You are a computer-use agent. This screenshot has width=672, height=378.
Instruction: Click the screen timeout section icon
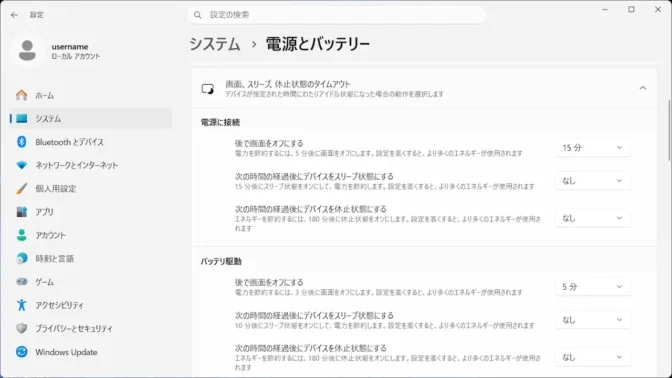click(208, 89)
